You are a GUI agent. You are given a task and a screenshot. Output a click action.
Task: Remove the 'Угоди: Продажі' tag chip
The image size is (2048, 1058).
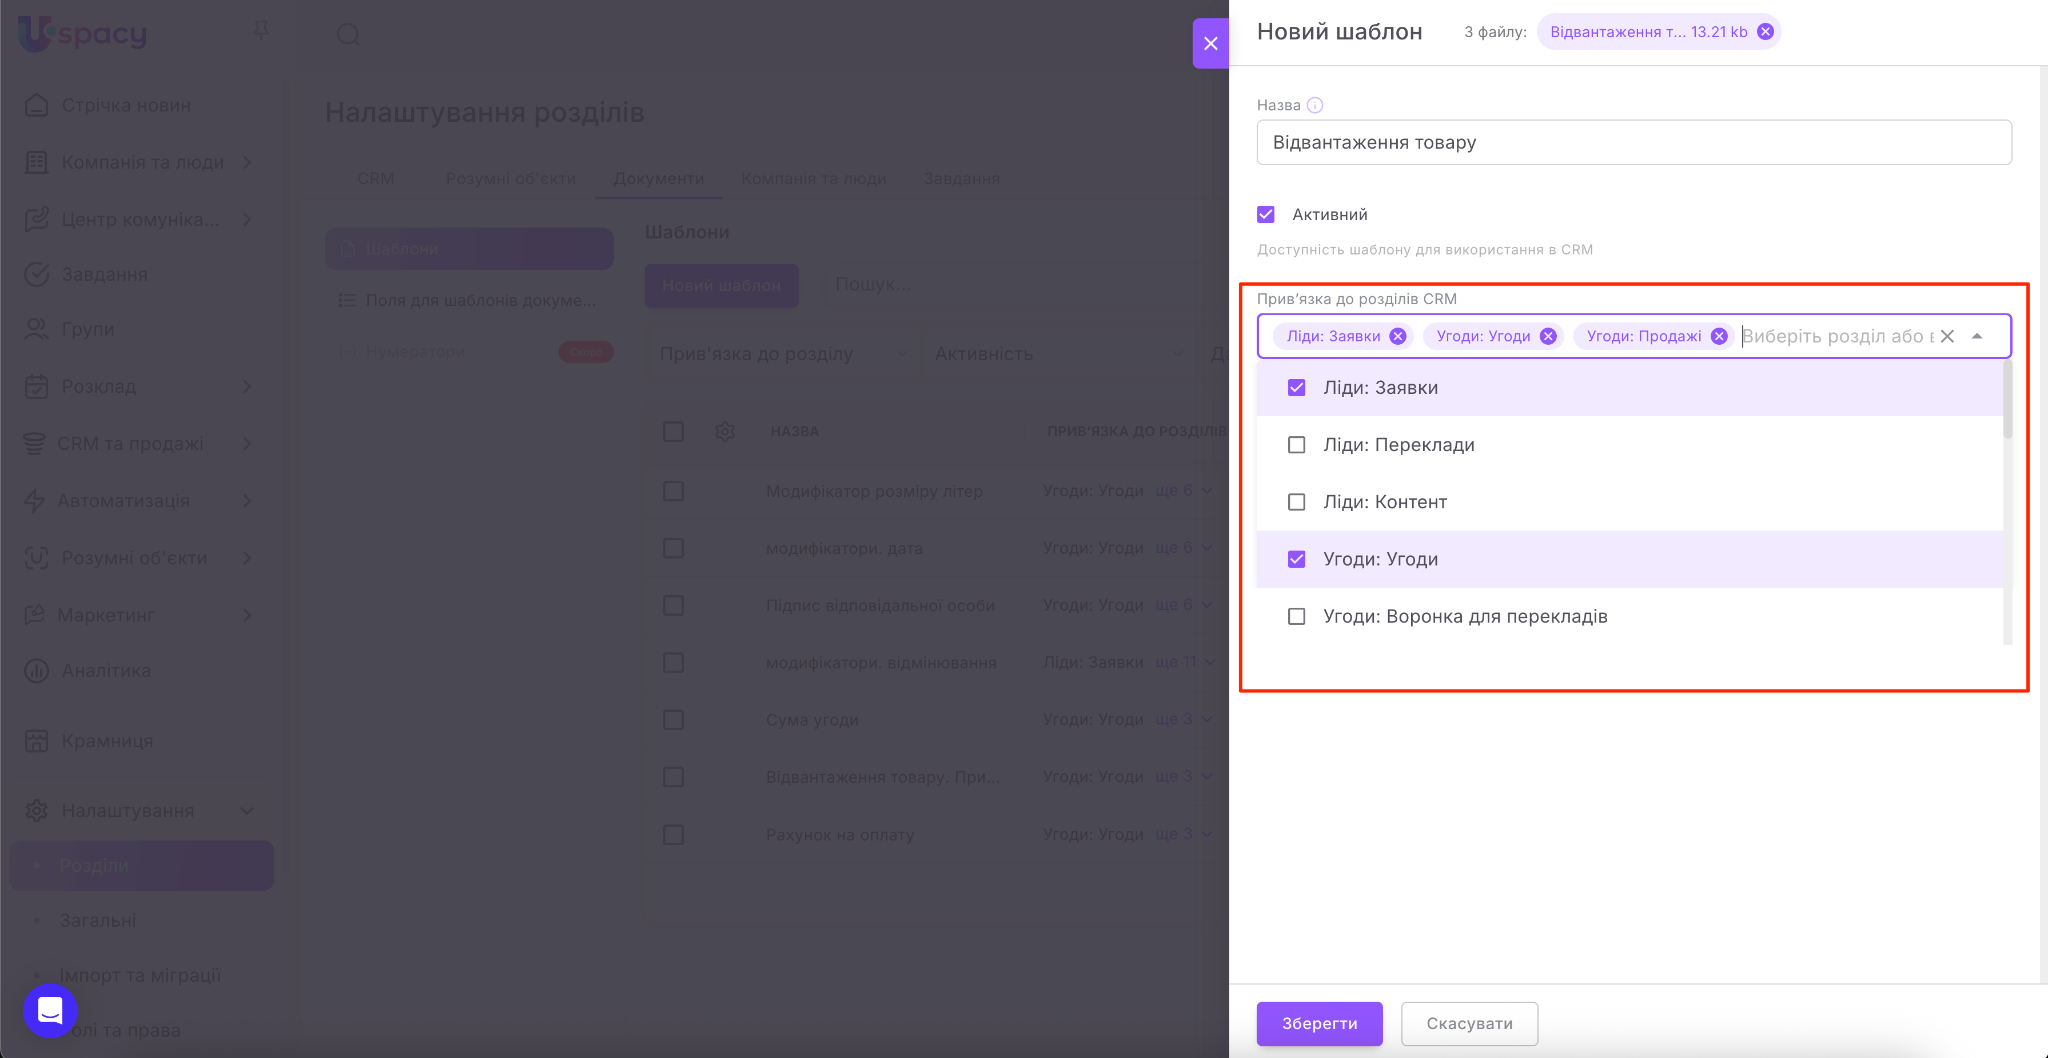[1719, 336]
